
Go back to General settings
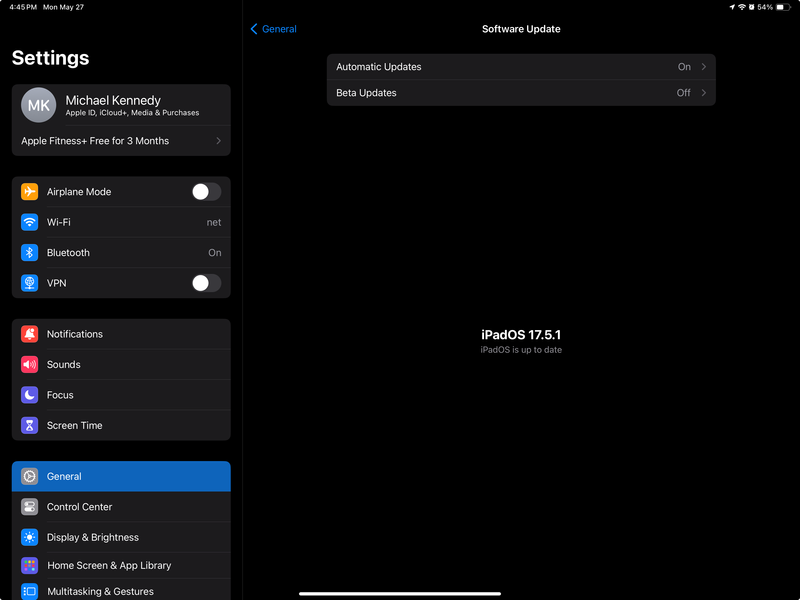pyautogui.click(x=273, y=29)
